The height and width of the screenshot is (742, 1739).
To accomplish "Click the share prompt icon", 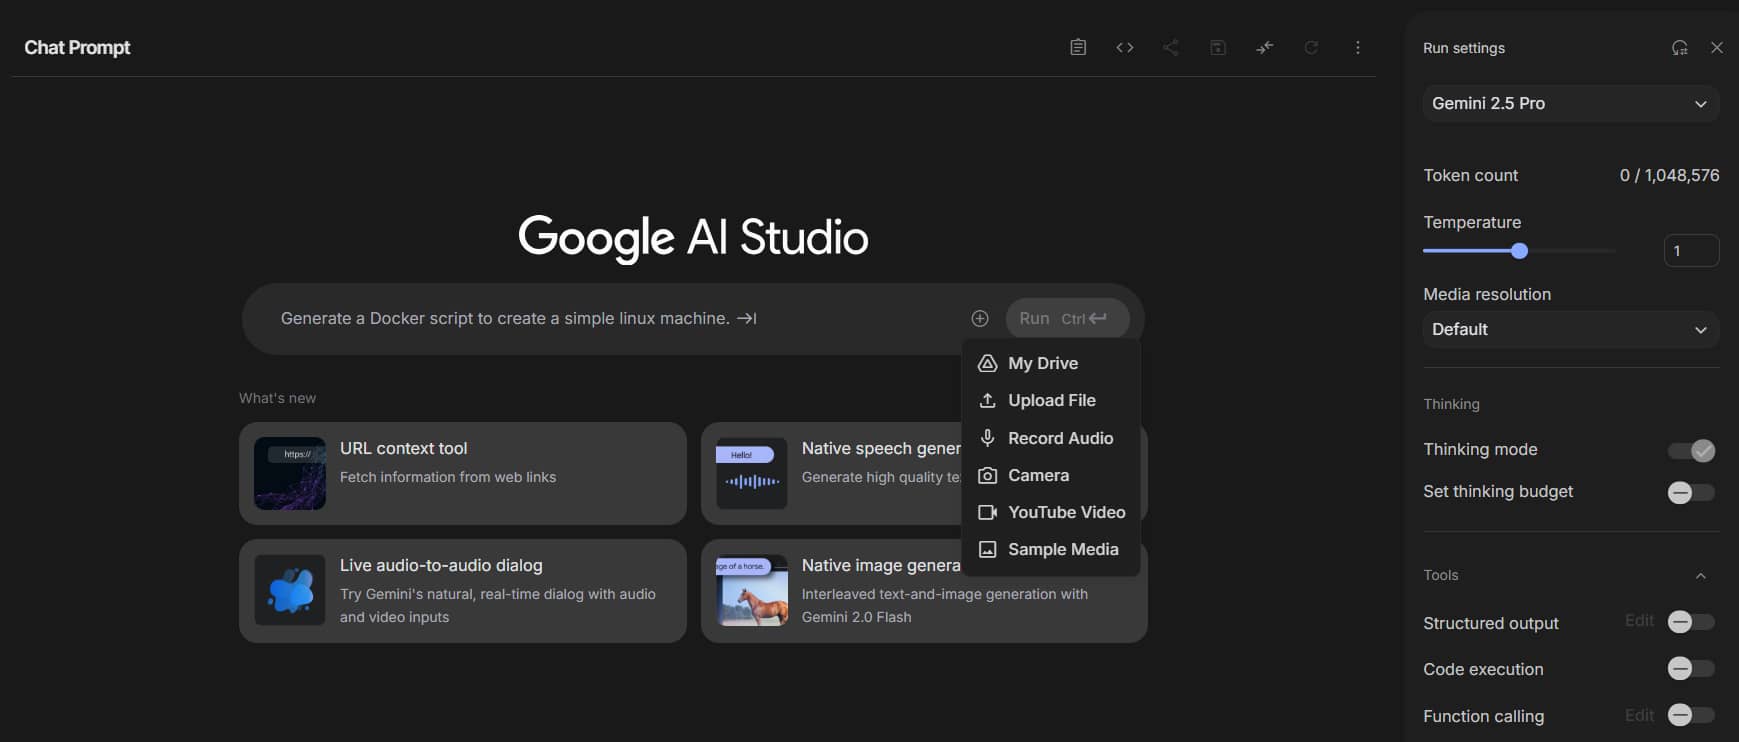I will (1171, 47).
